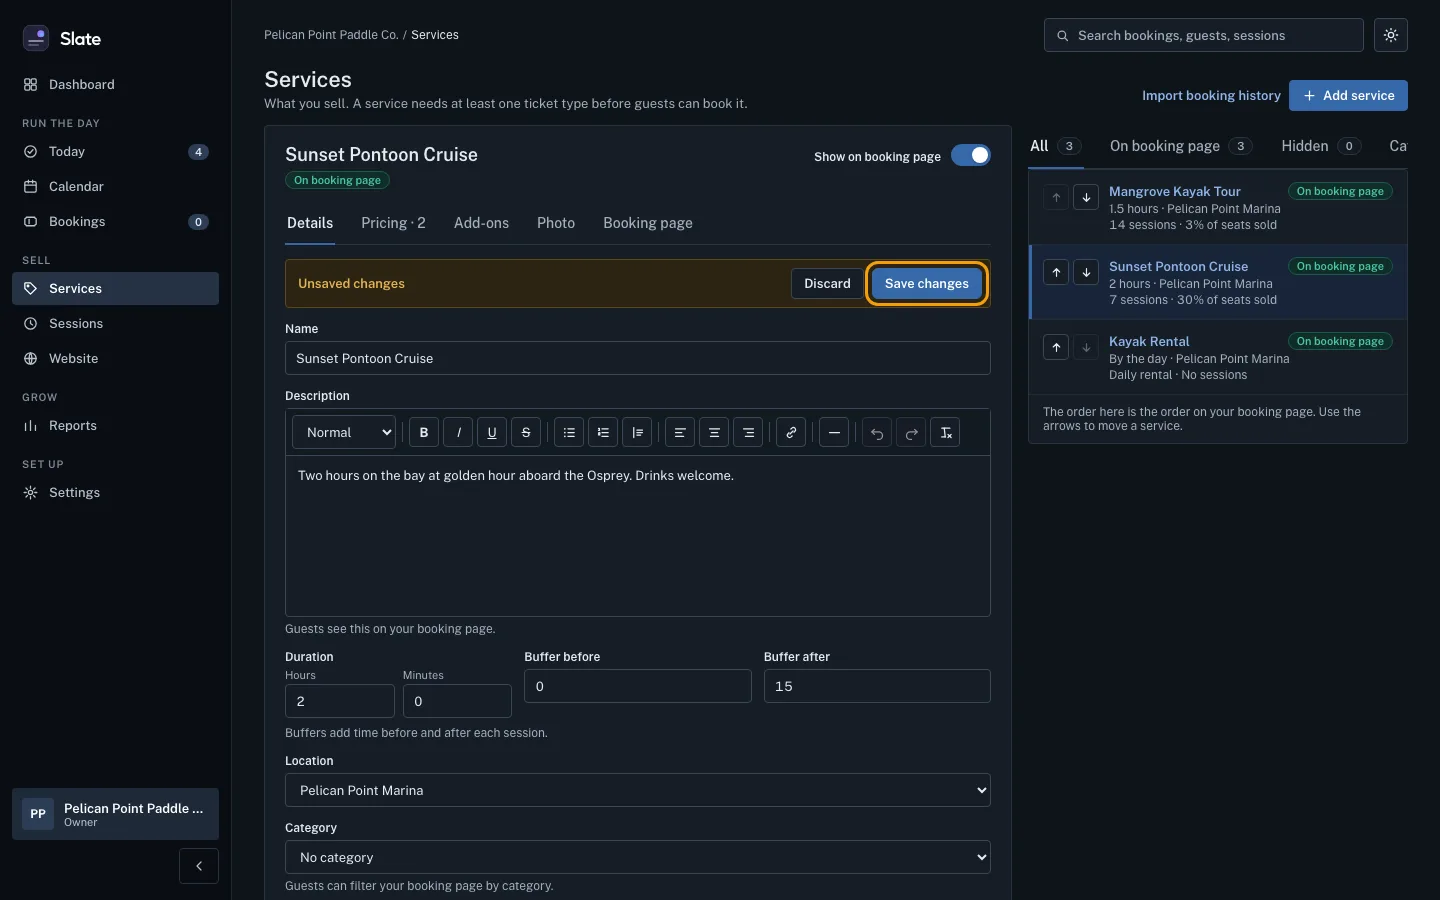The image size is (1440, 900).
Task: Open the Location dropdown
Action: tap(638, 790)
